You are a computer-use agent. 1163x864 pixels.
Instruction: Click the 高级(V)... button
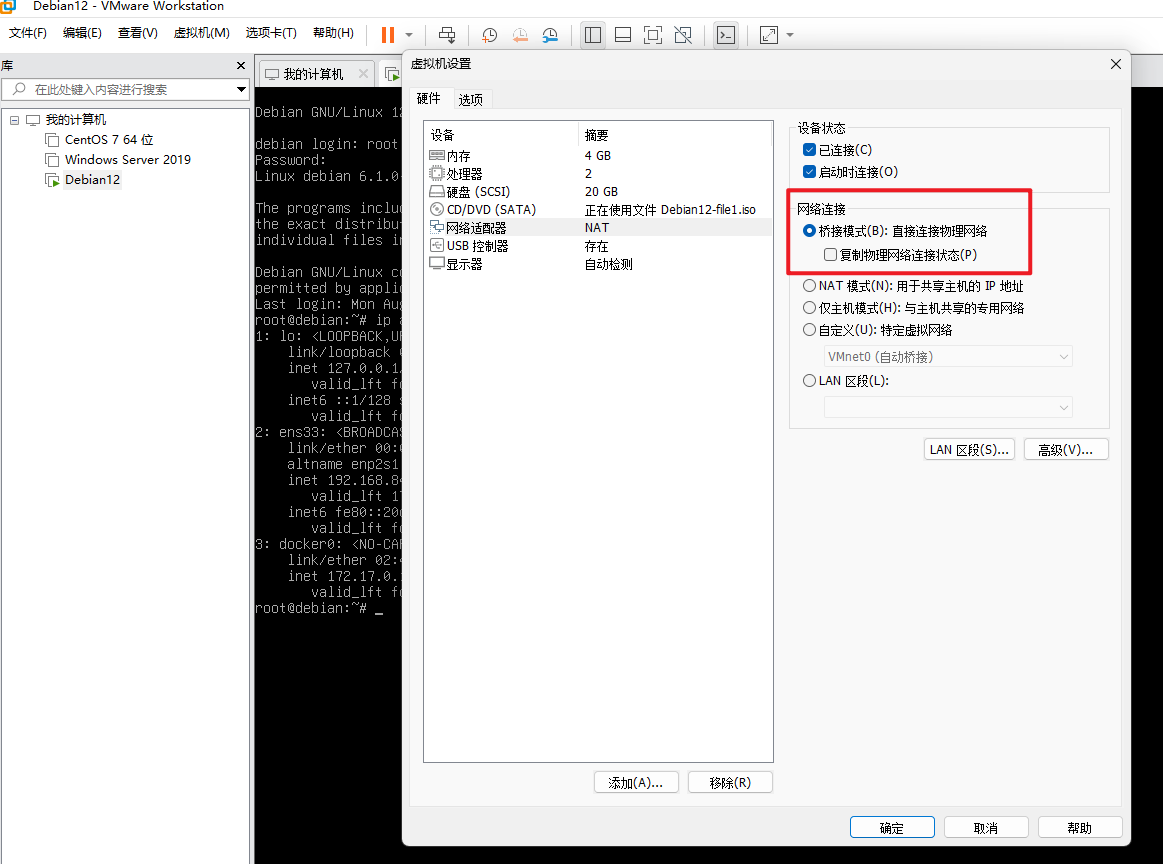click(1066, 449)
